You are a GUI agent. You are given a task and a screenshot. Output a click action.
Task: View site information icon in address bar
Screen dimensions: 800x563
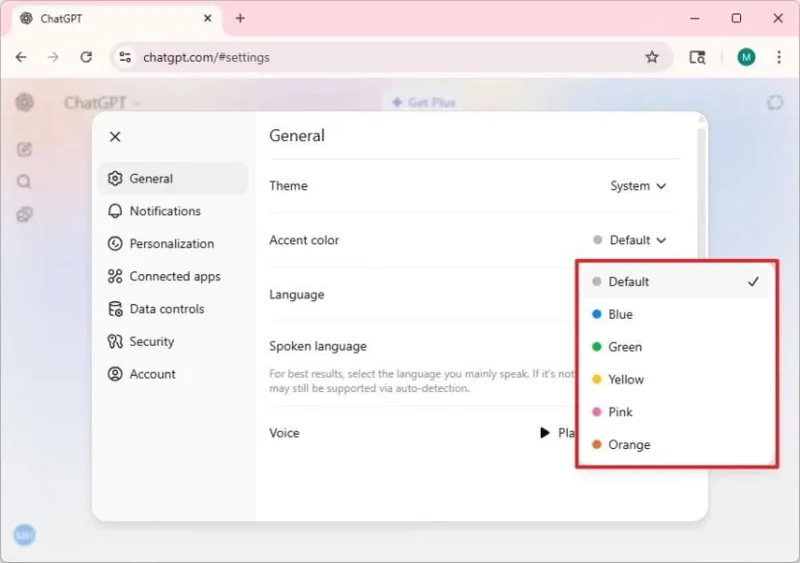(x=125, y=57)
